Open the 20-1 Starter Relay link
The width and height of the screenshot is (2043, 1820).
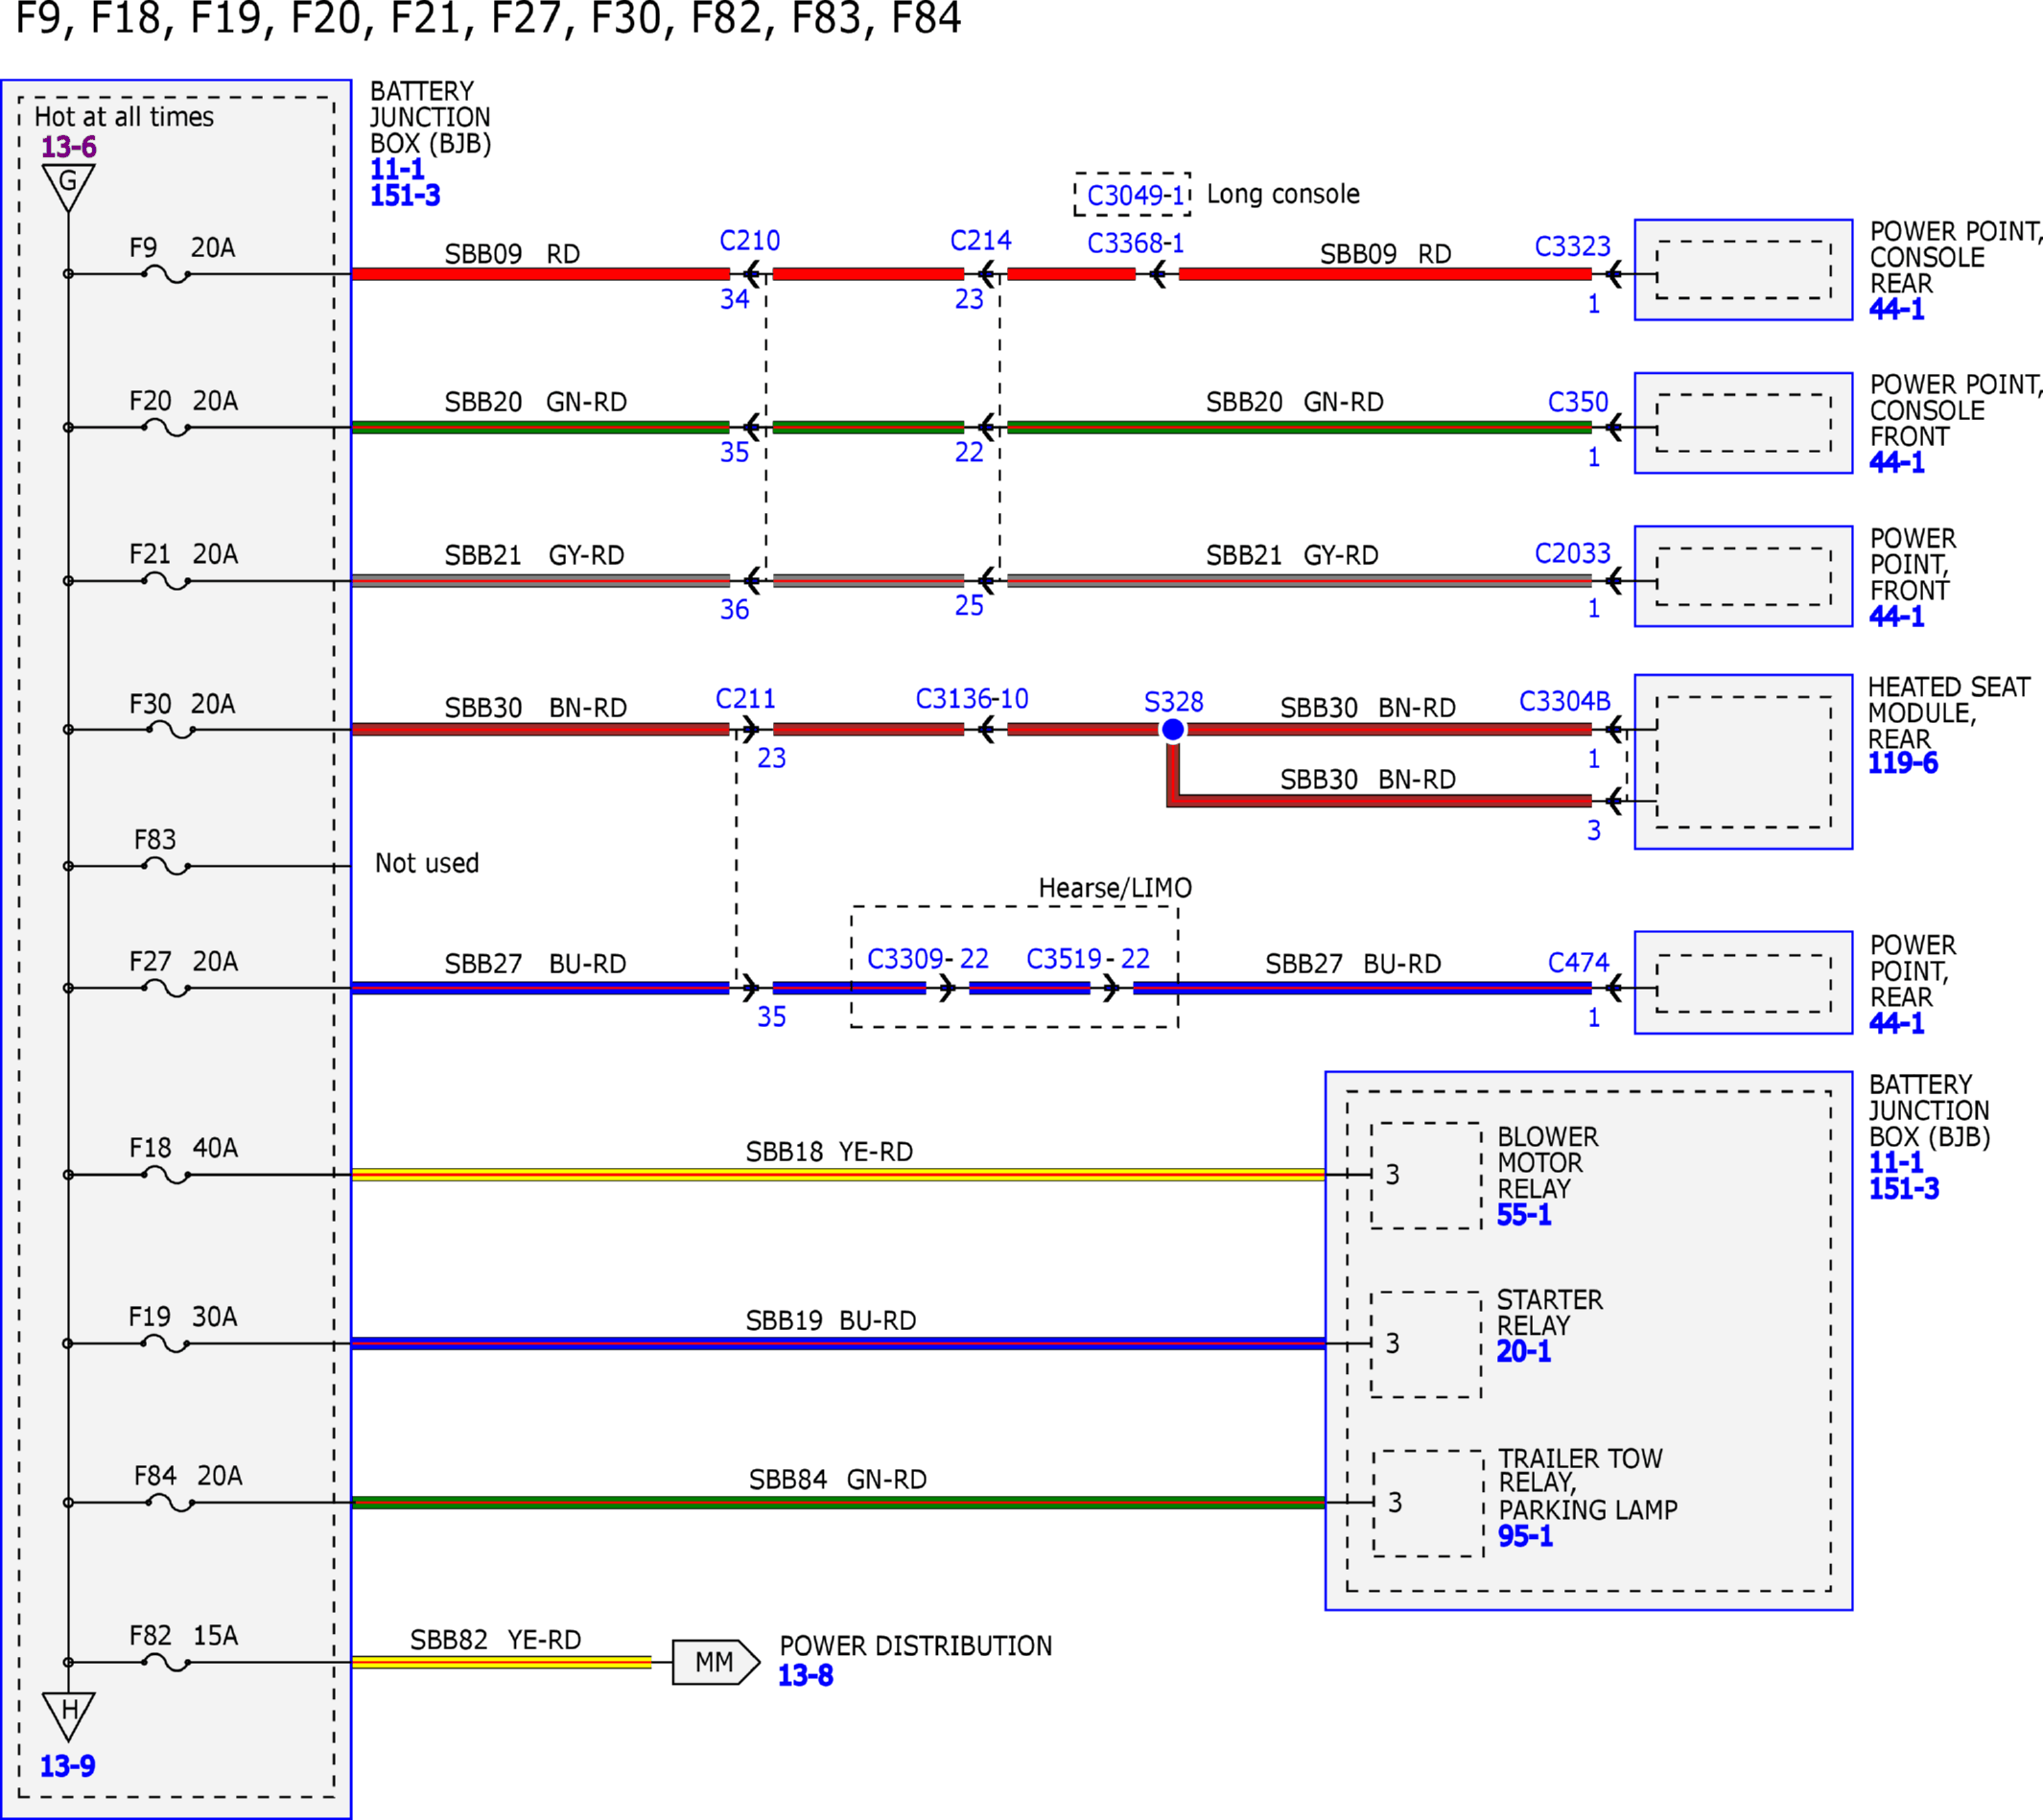[x=1524, y=1351]
